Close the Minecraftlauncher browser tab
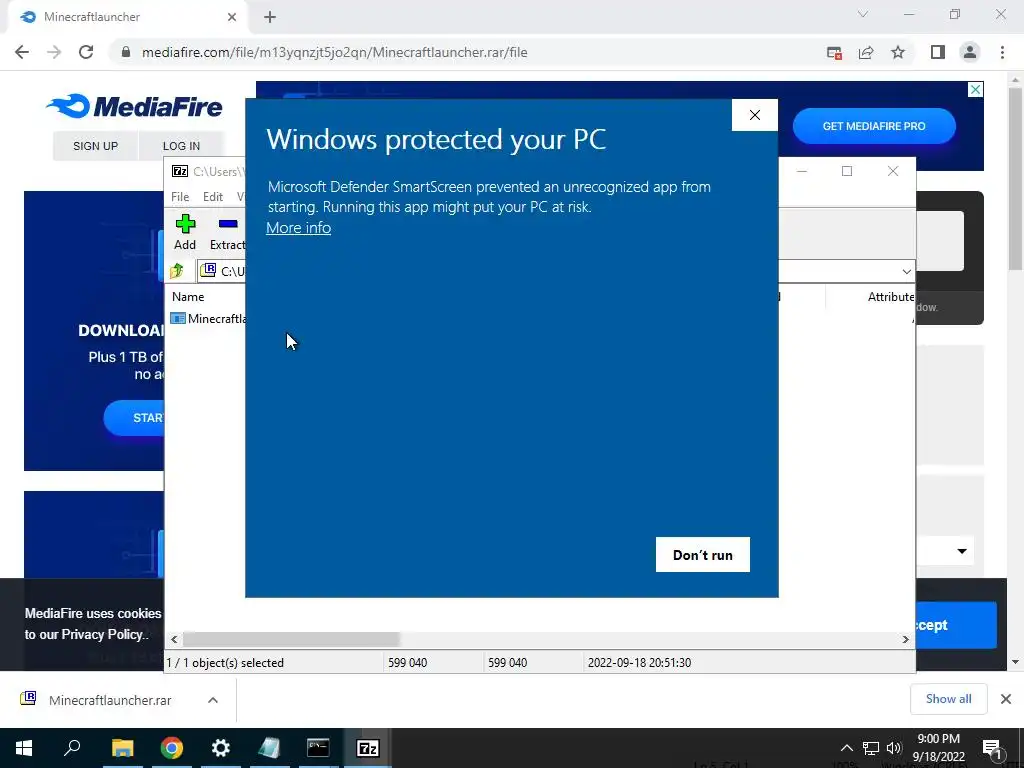Viewport: 1024px width, 768px height. [232, 17]
